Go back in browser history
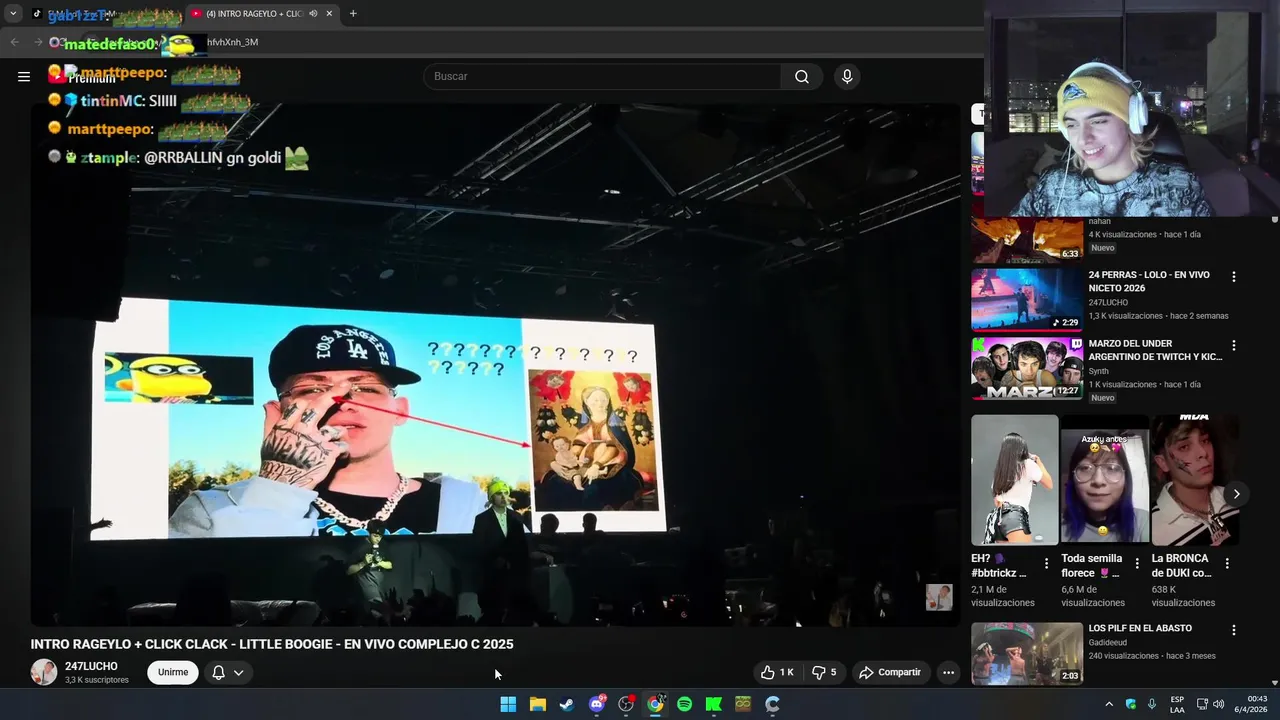Image resolution: width=1280 pixels, height=720 pixels. [14, 42]
